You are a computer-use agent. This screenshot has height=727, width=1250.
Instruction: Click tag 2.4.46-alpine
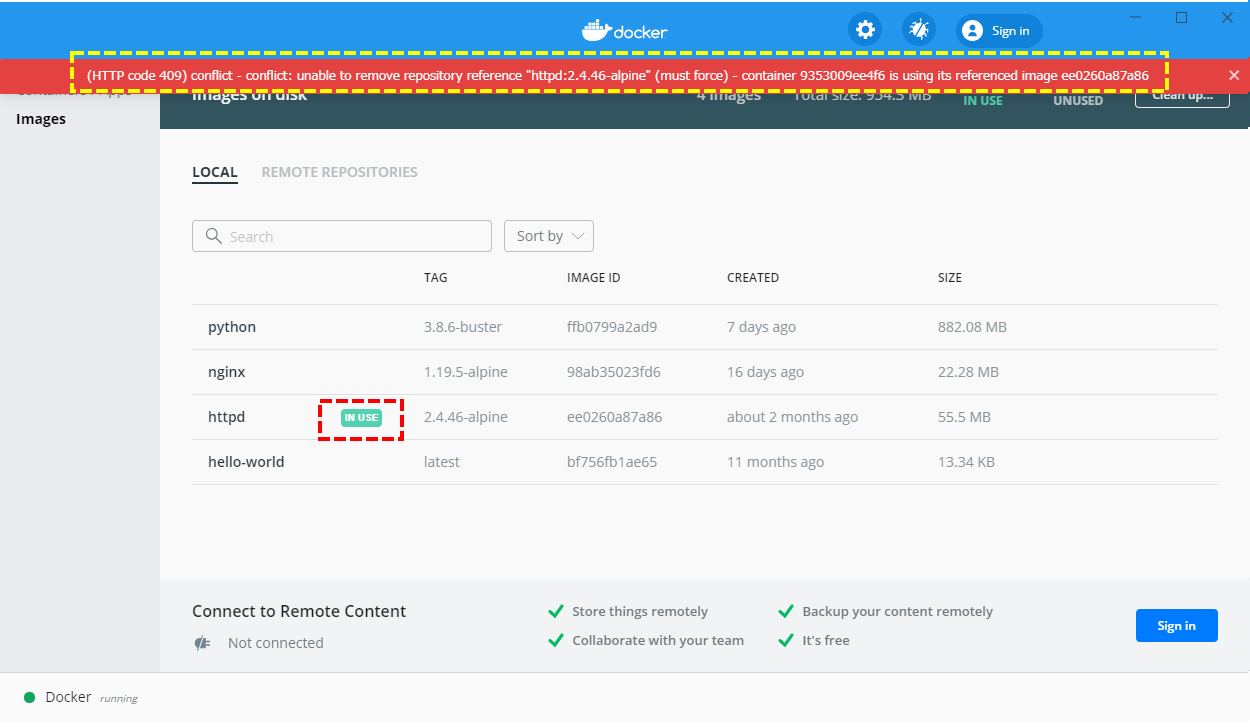click(x=466, y=417)
